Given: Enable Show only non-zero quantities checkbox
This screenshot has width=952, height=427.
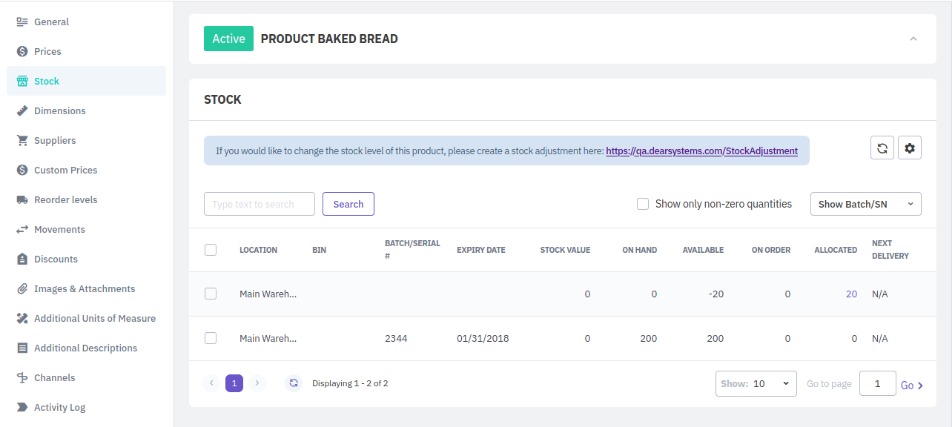Looking at the screenshot, I should click(x=643, y=204).
